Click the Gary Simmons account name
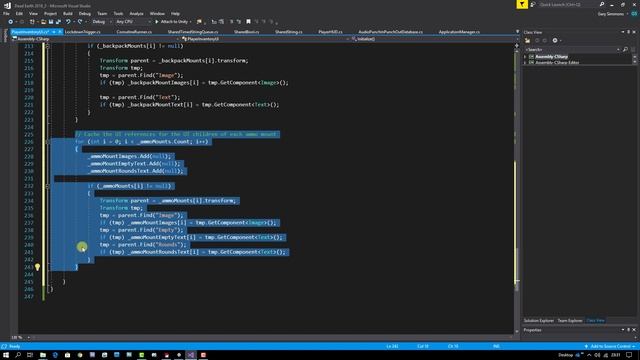640x360 pixels. click(x=611, y=14)
